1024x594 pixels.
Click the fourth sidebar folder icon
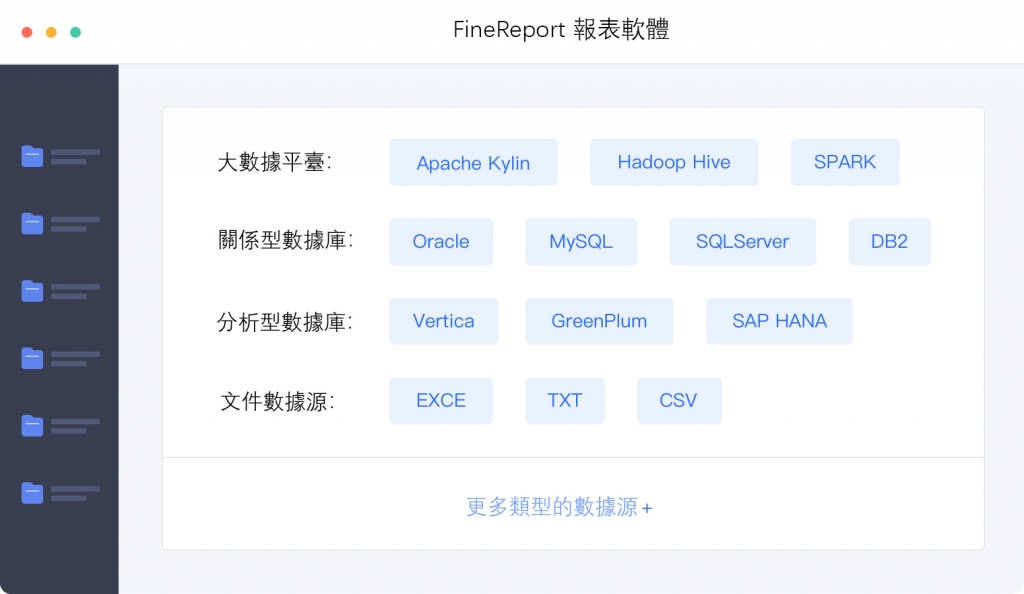(x=32, y=358)
